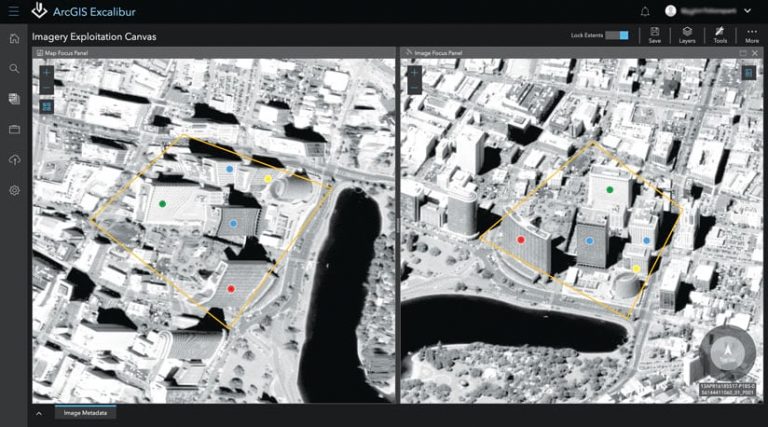Select the Image Metadata tab
This screenshot has height=427, width=768.
(85, 413)
